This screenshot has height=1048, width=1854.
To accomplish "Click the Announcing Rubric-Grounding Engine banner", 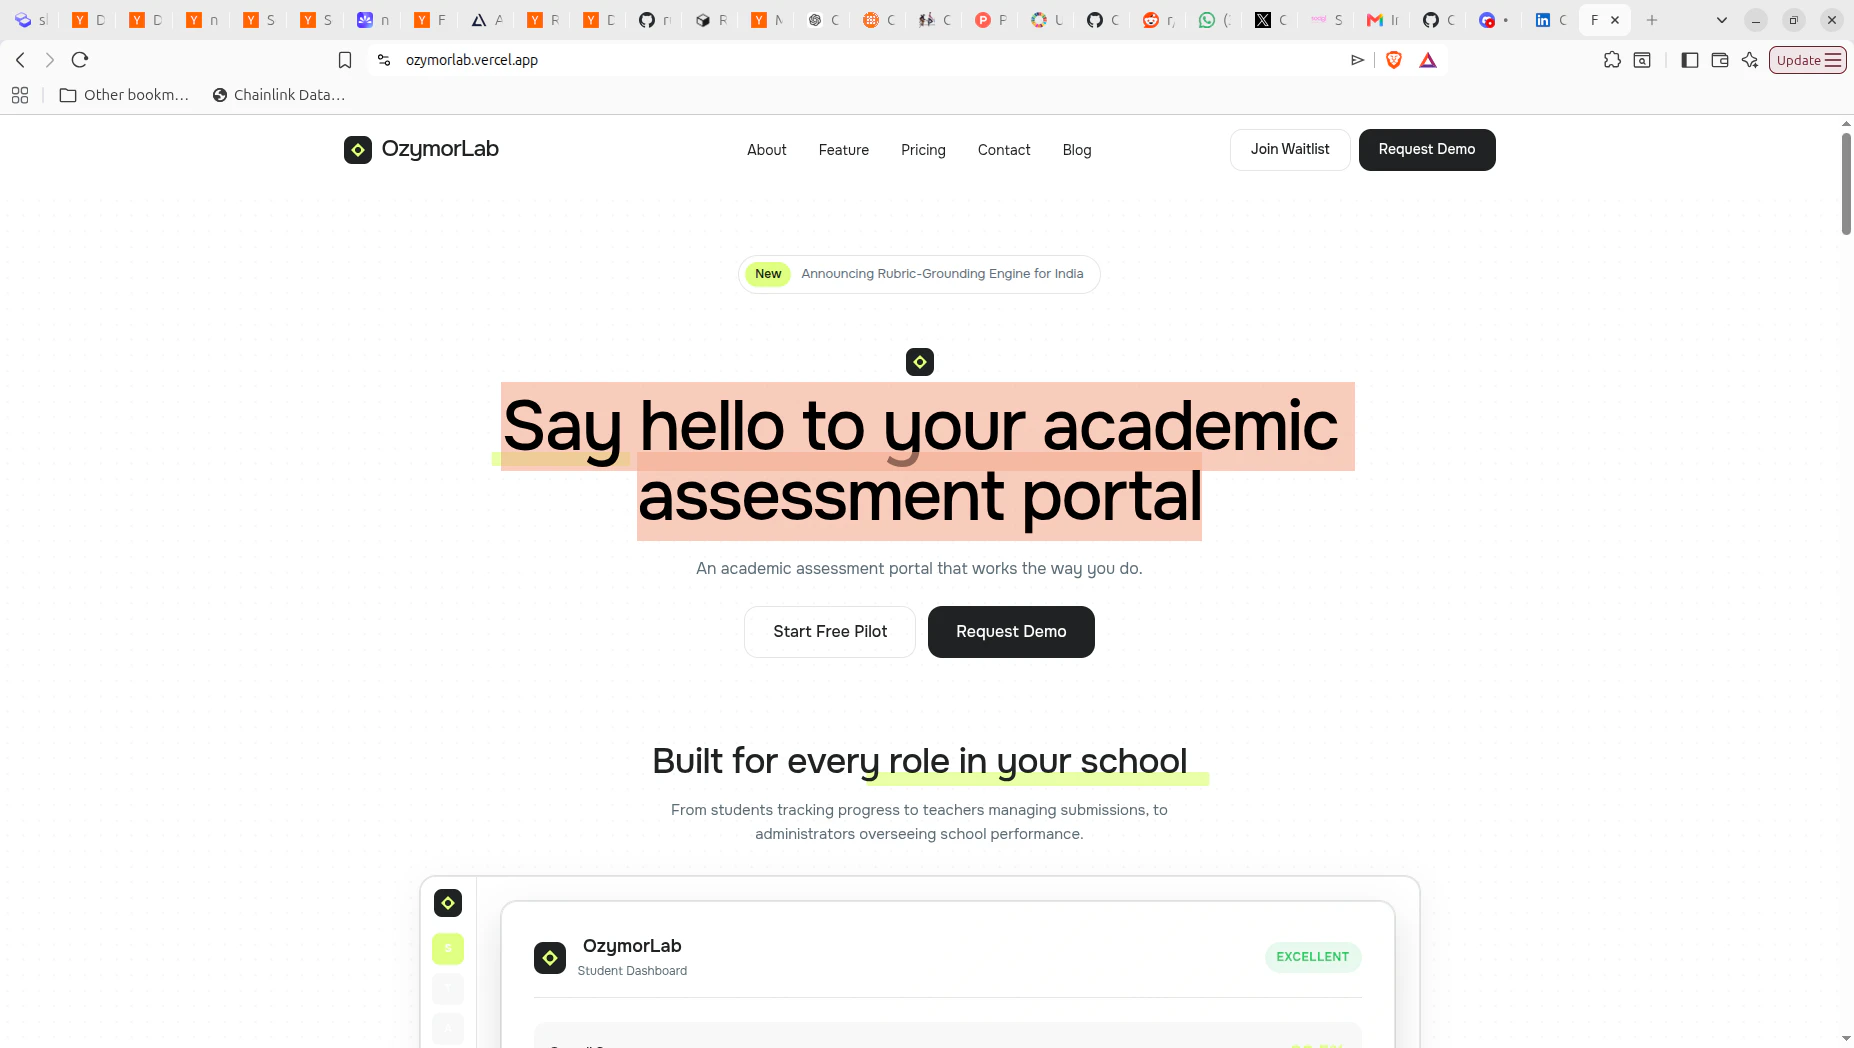I will (x=919, y=274).
